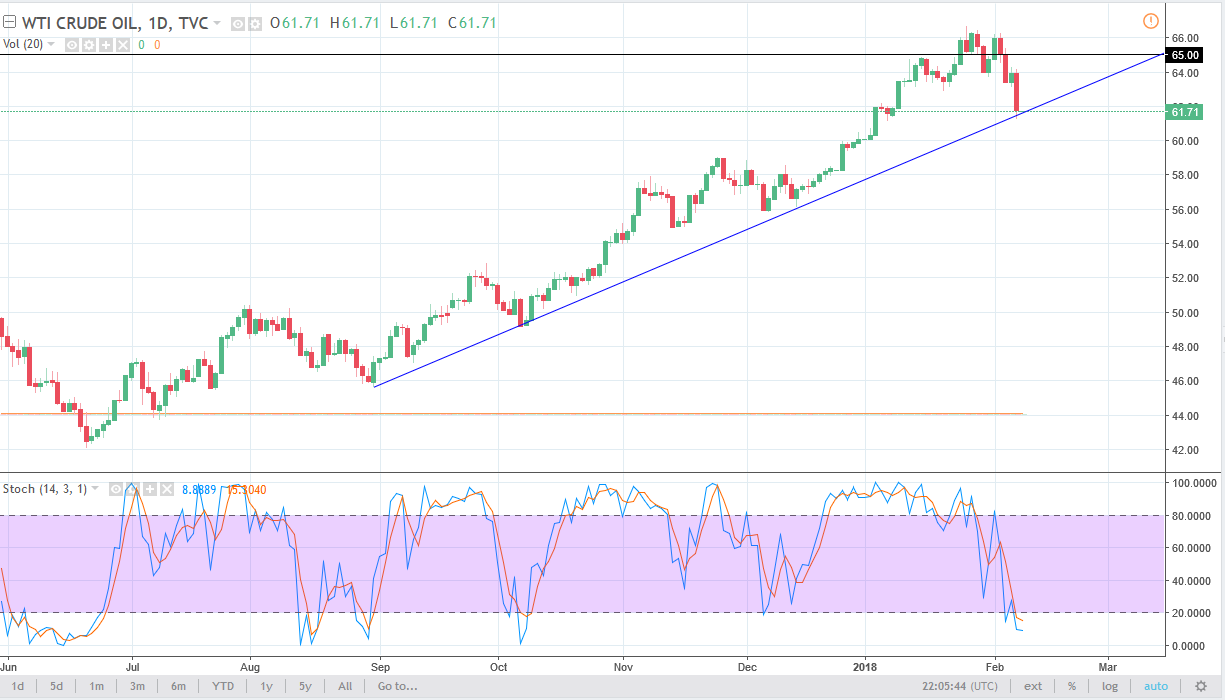Screen dimensions: 1225x700
Task: Expand the WTI CRUDE OIL symbol dropdown arrow
Action: pos(216,23)
